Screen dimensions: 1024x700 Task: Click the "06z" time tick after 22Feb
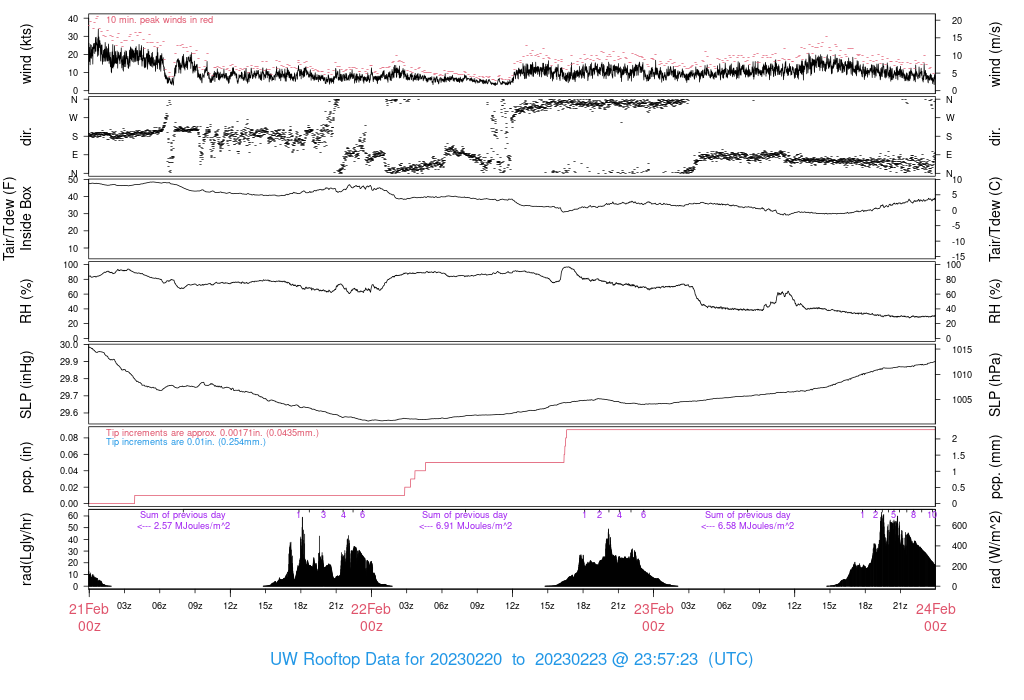coord(441,606)
